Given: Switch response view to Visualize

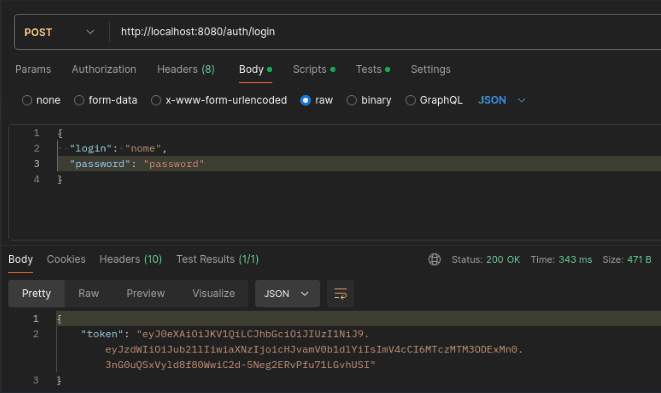Looking at the screenshot, I should click(213, 293).
